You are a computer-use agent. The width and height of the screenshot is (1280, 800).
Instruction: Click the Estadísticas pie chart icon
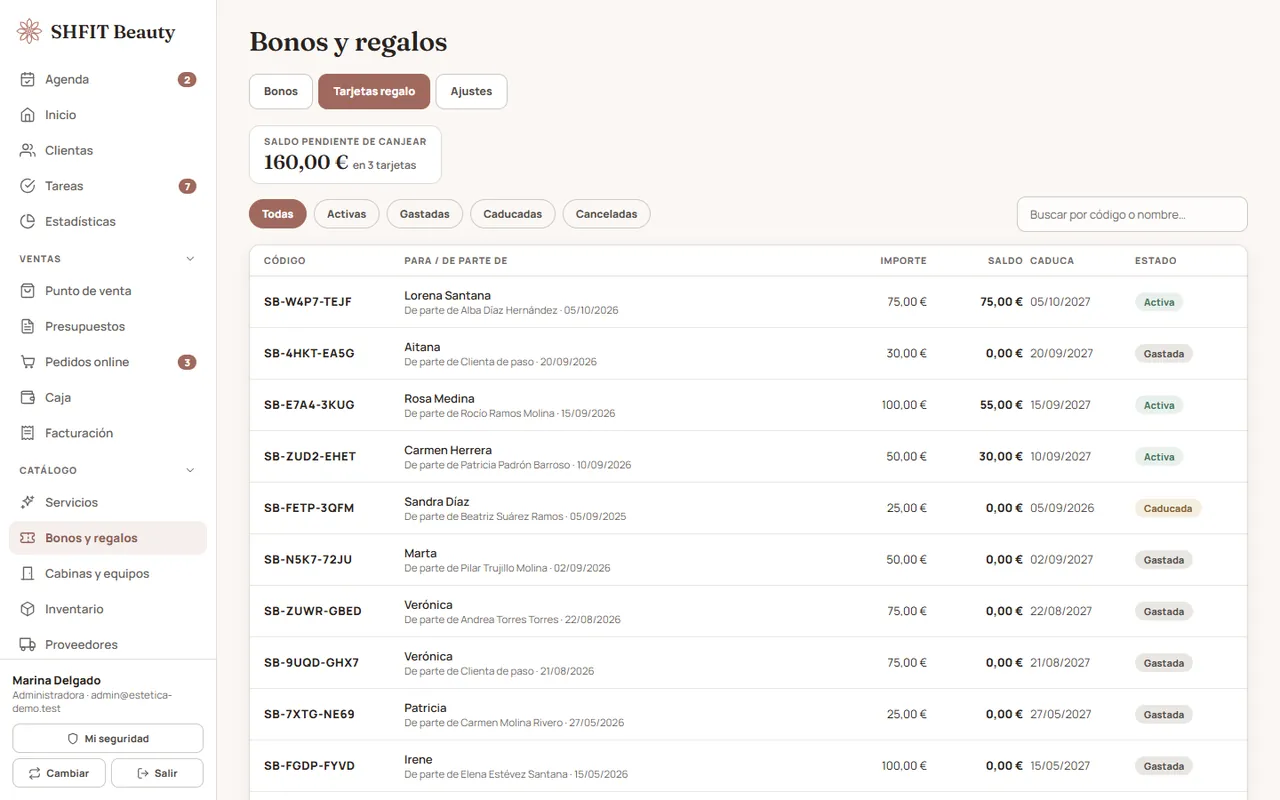point(28,222)
